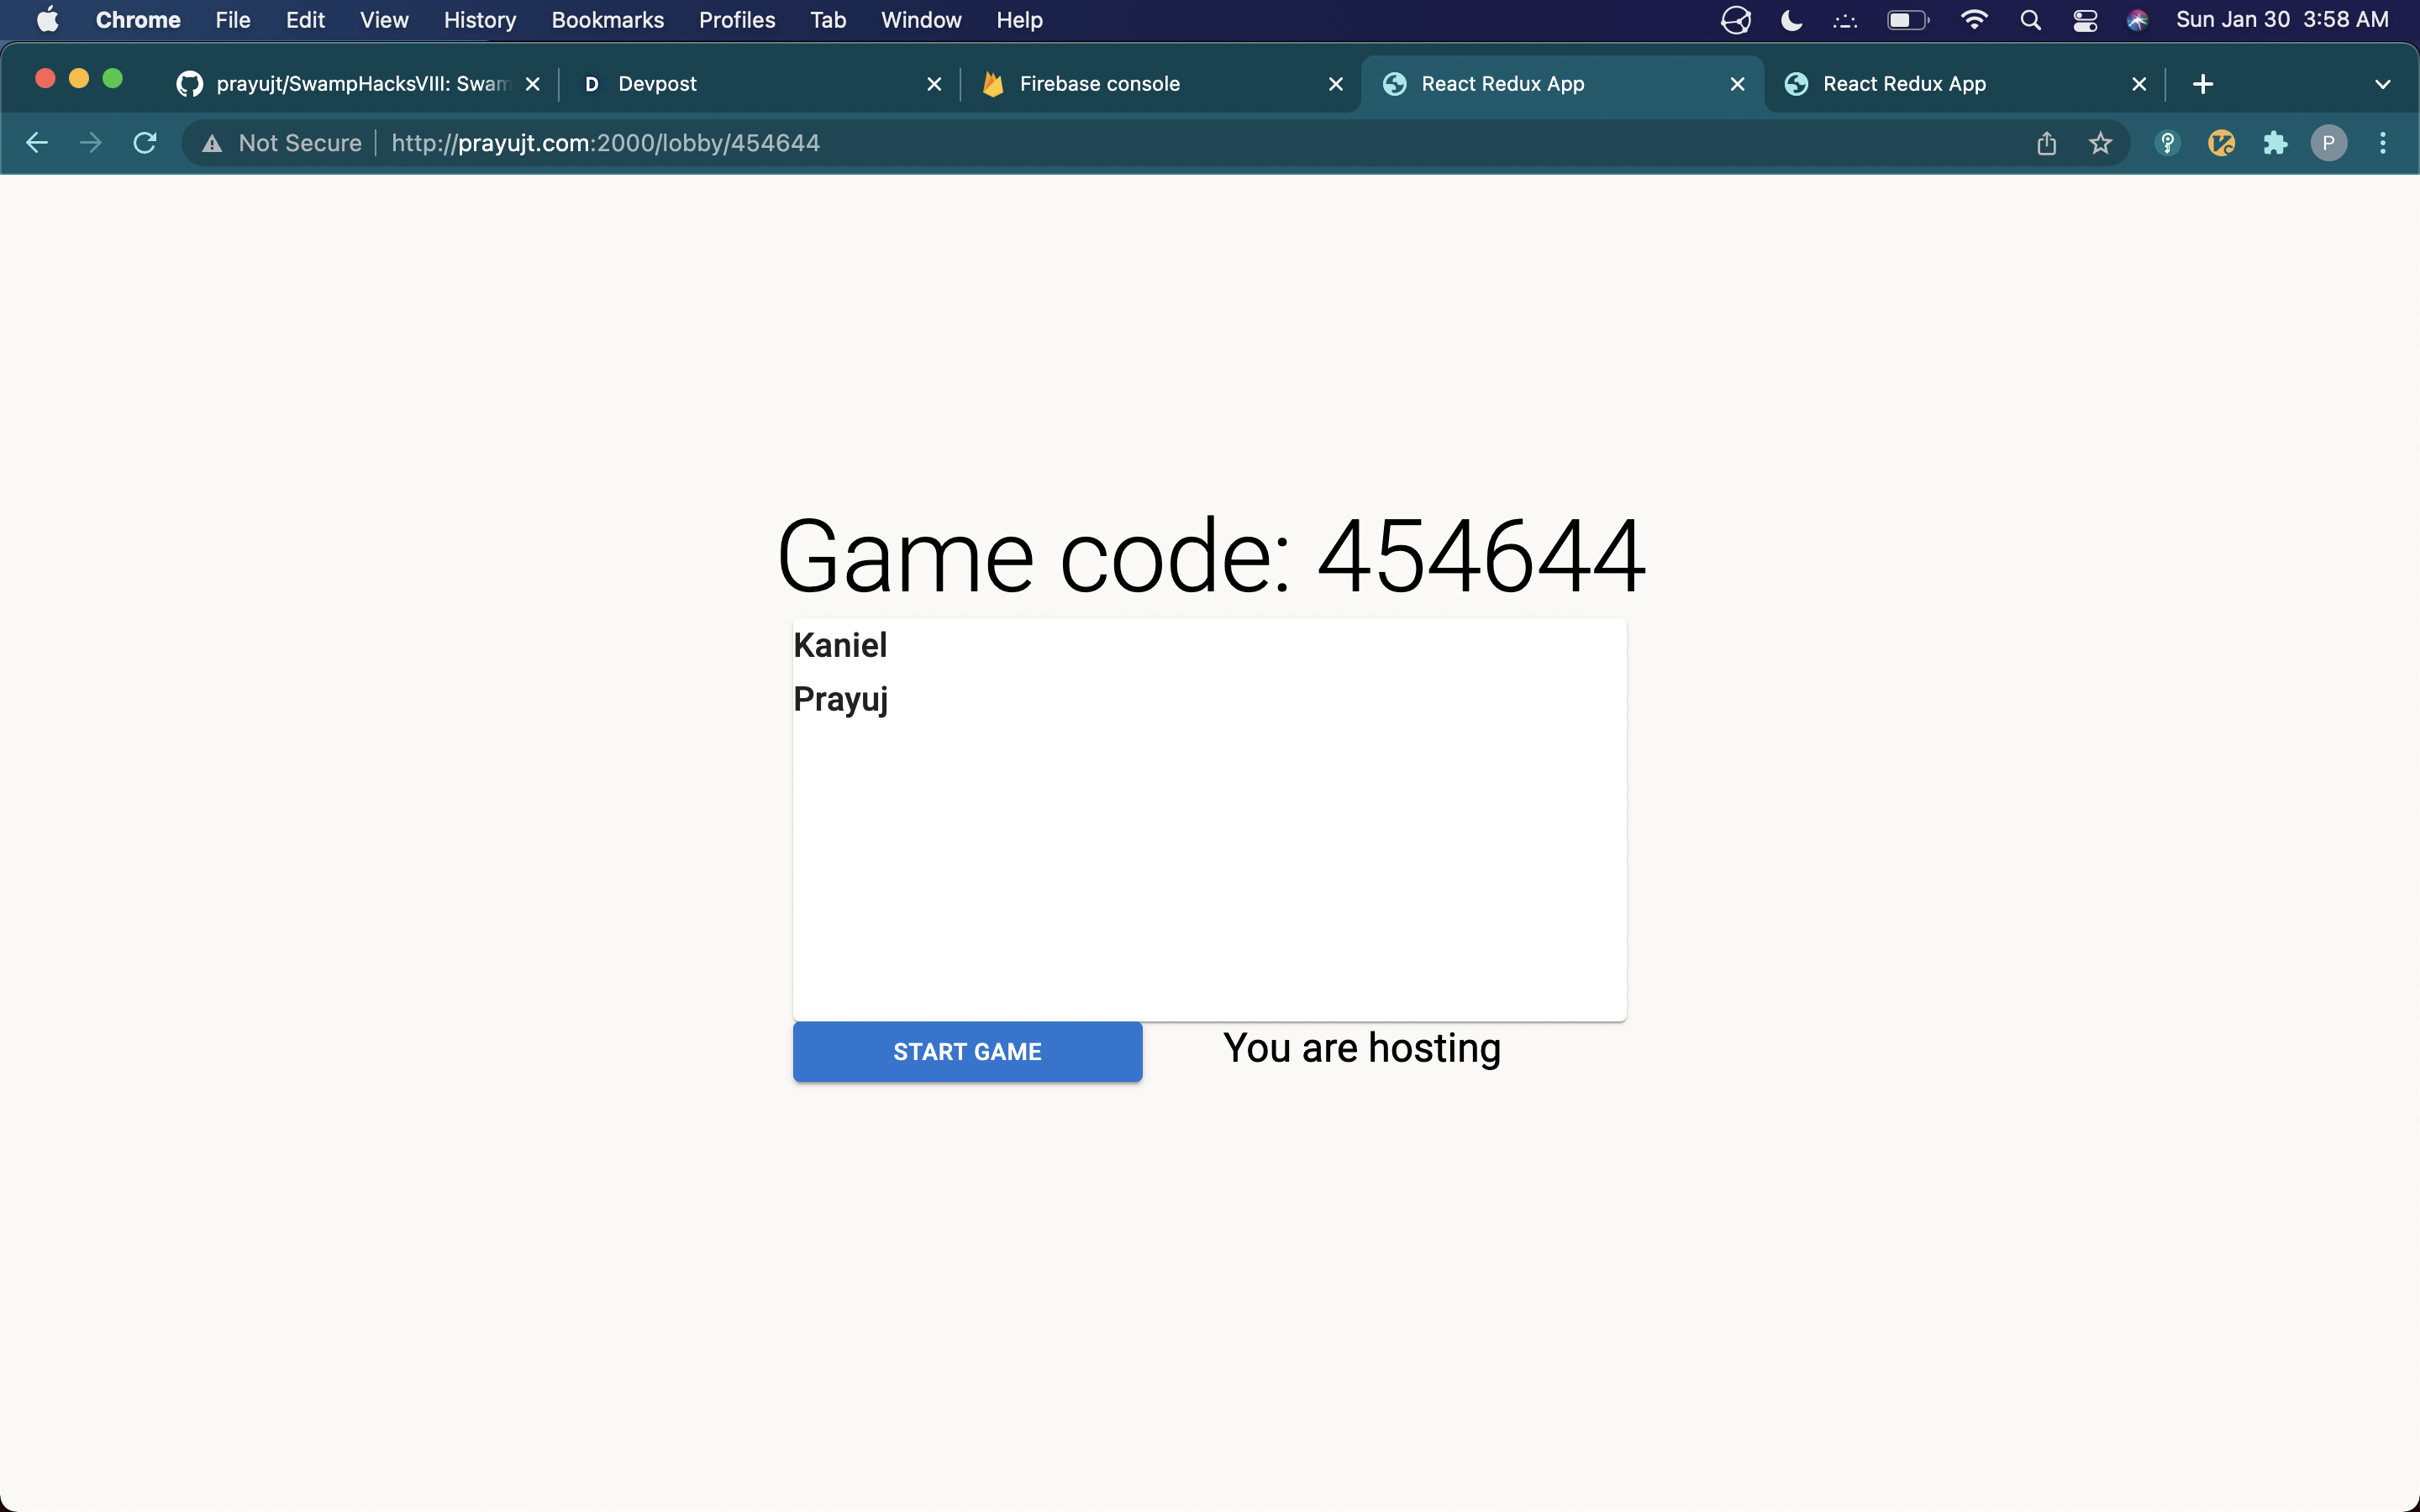2420x1512 pixels.
Task: Open a new tab with plus button
Action: click(2202, 84)
